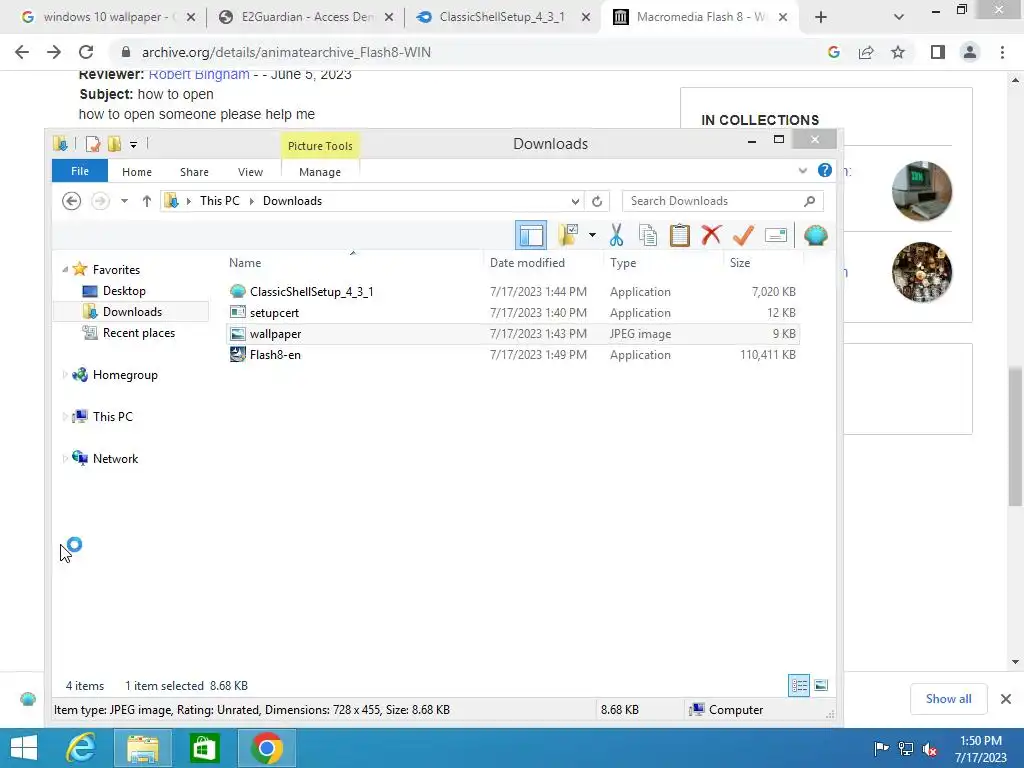Click the orange Properties checkmark icon
Viewport: 1024px width, 768px height.
(743, 235)
